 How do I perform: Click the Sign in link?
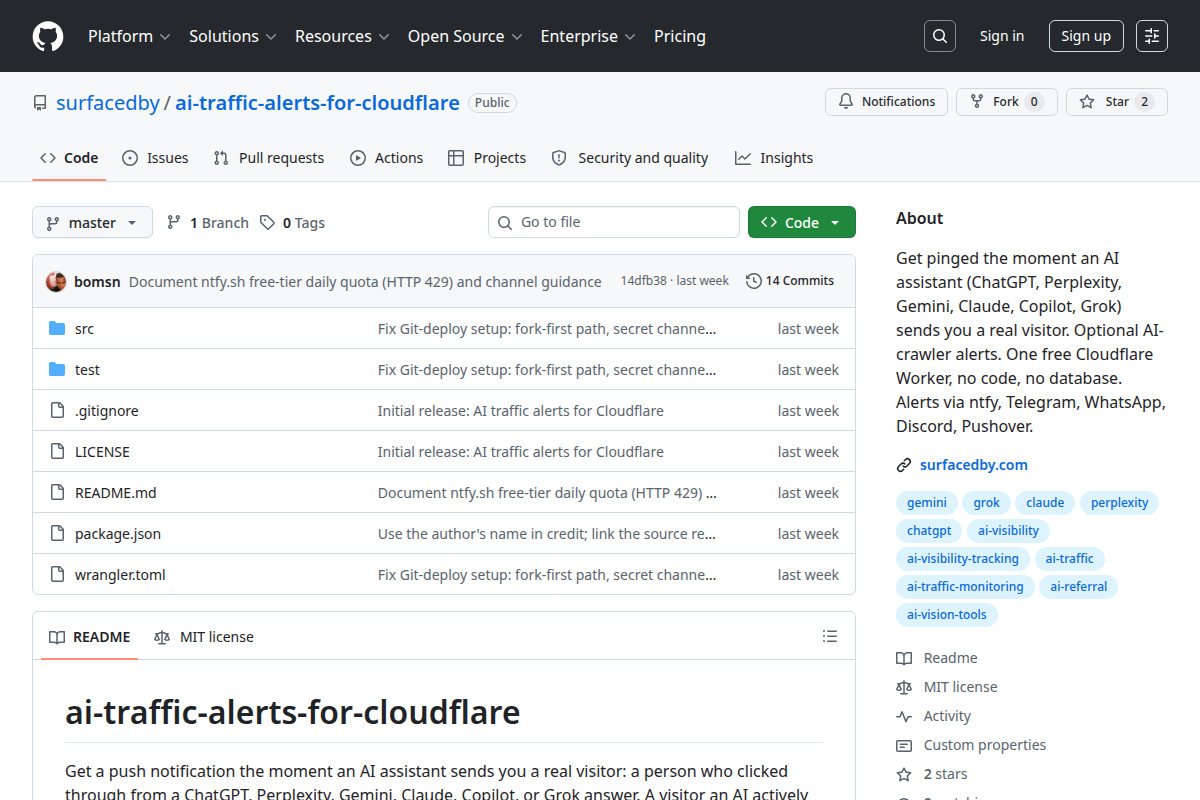(x=1002, y=36)
